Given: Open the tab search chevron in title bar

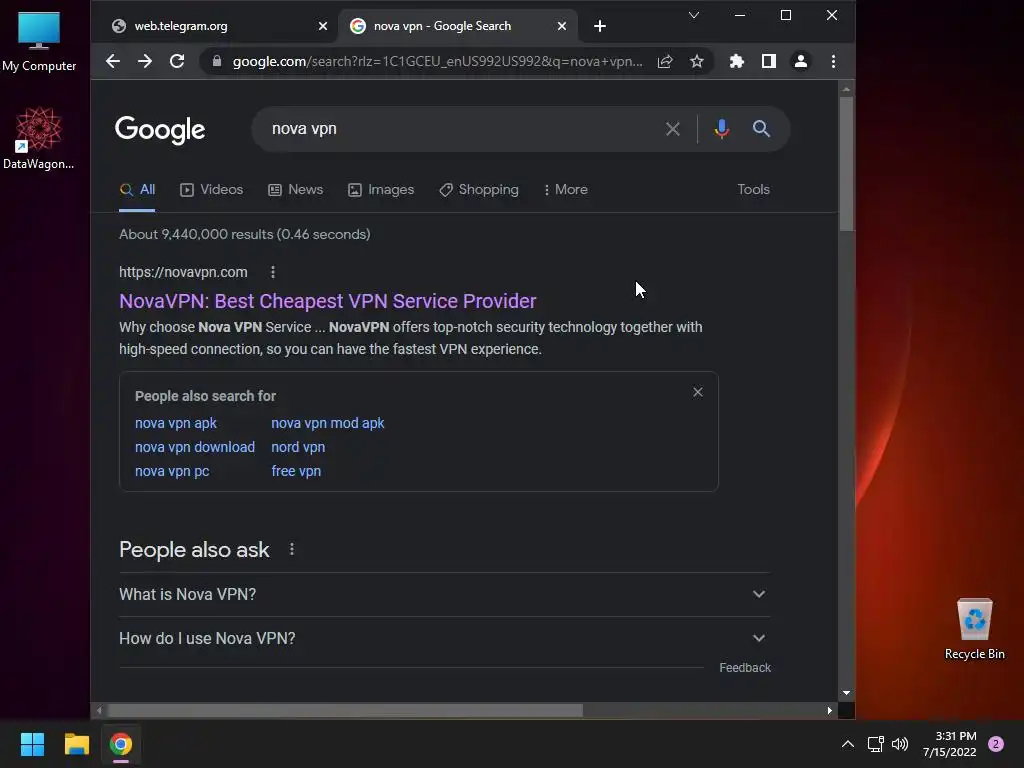Looking at the screenshot, I should coord(694,15).
